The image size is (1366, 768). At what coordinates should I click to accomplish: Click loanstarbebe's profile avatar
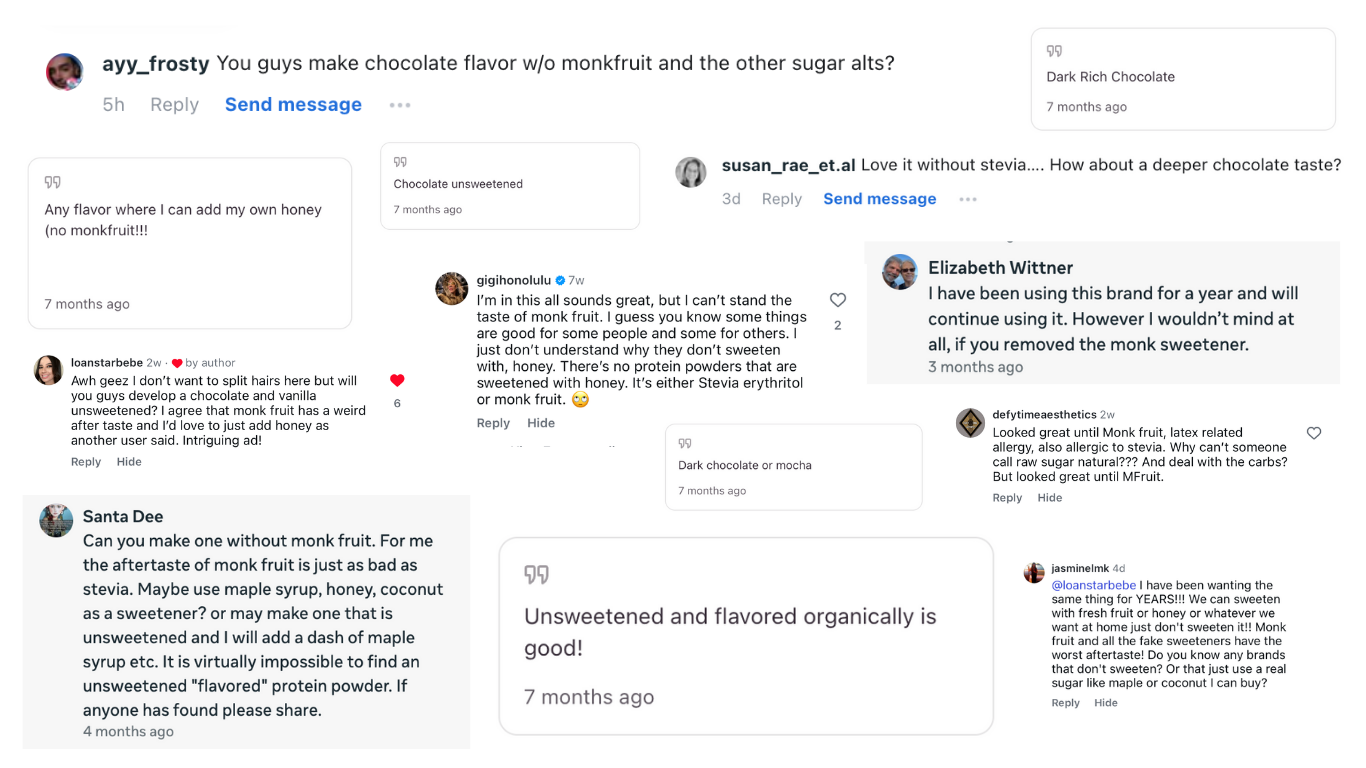pyautogui.click(x=49, y=370)
